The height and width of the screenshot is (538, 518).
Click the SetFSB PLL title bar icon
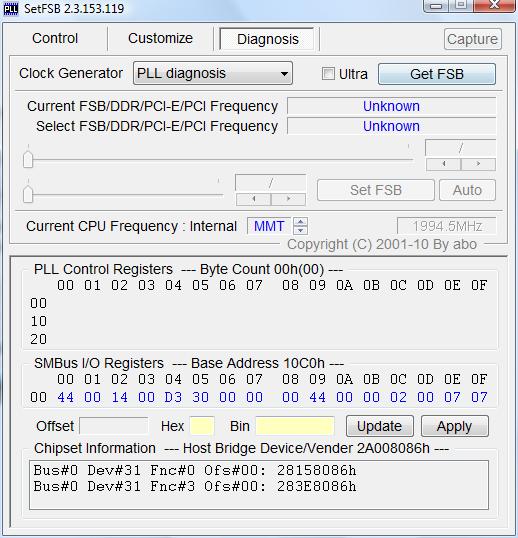point(11,8)
